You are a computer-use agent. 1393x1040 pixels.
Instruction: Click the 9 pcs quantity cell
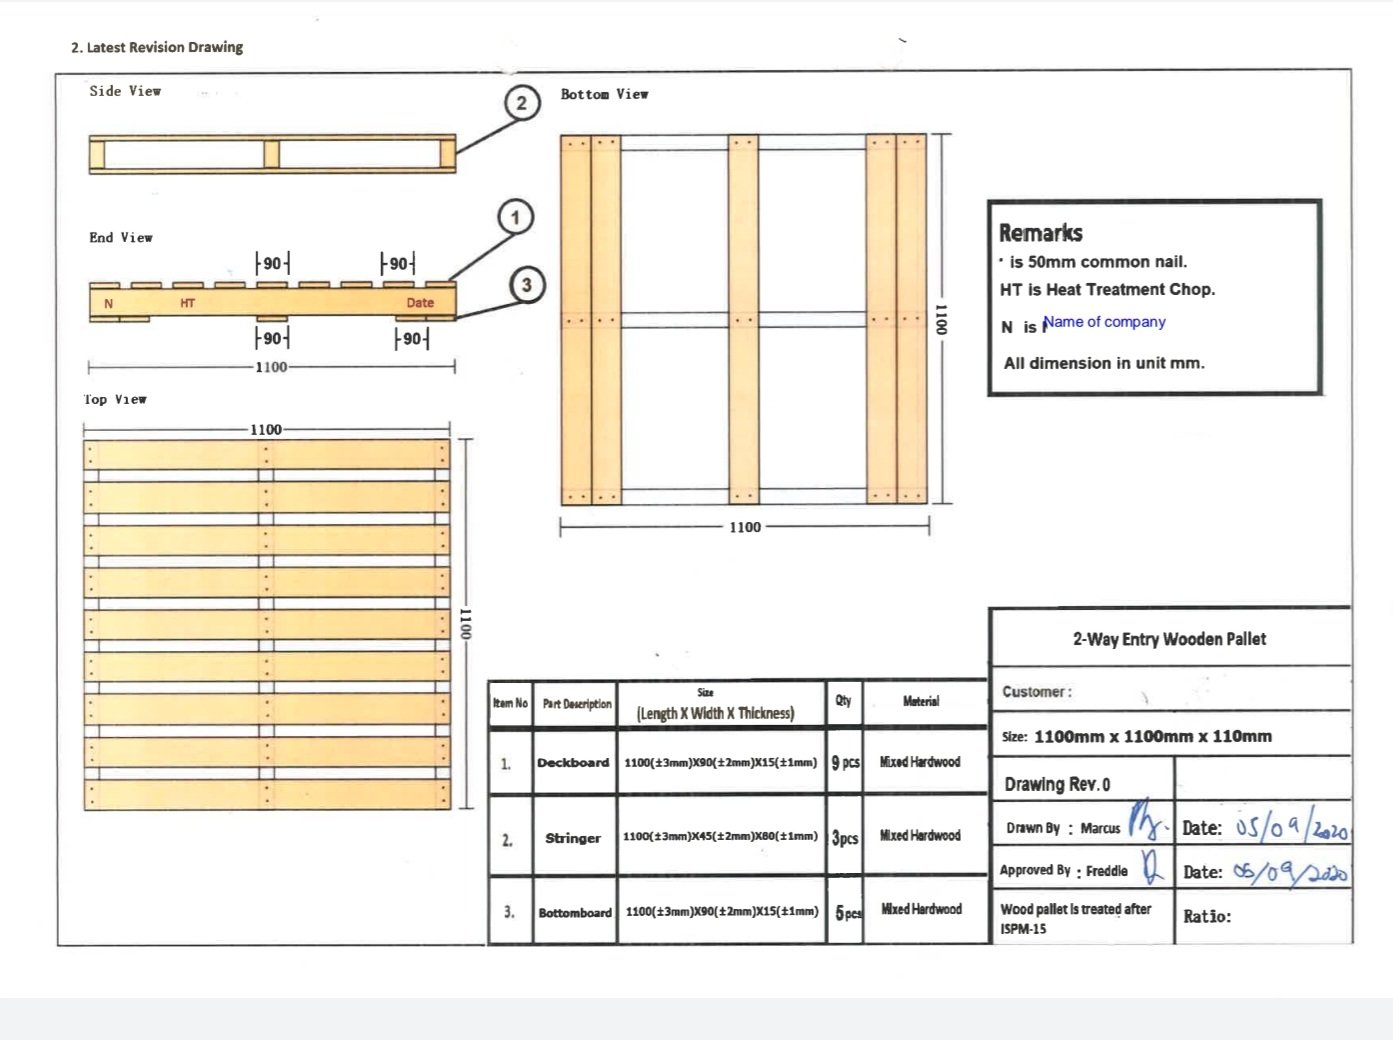coord(845,762)
